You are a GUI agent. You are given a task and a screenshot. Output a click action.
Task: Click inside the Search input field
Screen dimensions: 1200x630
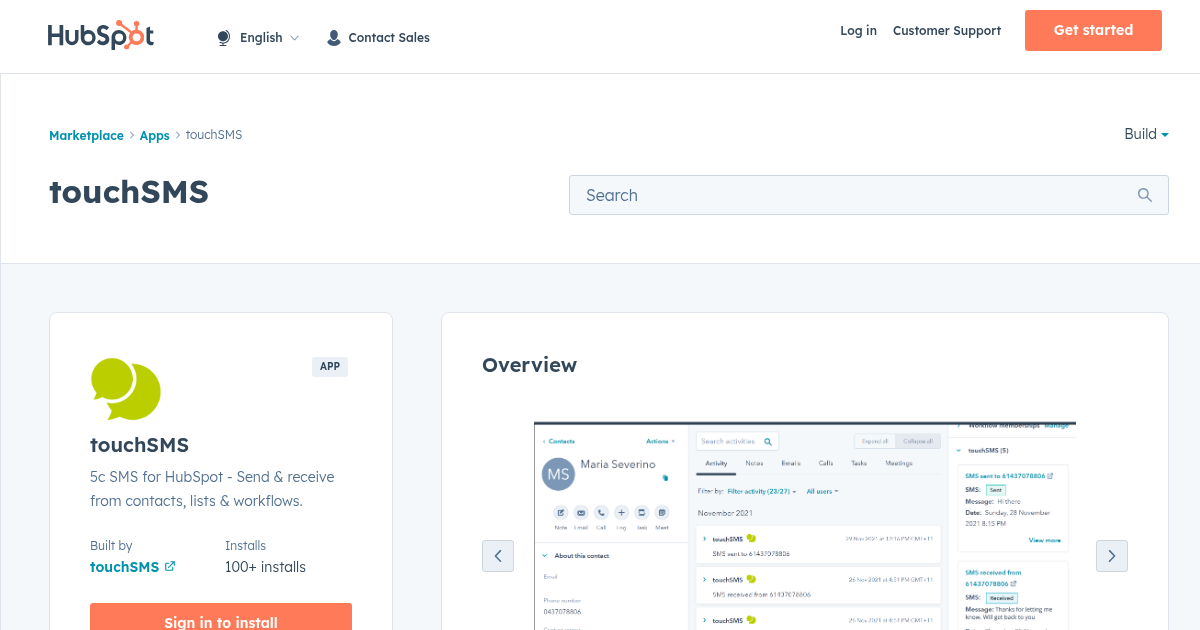[x=800, y=195]
